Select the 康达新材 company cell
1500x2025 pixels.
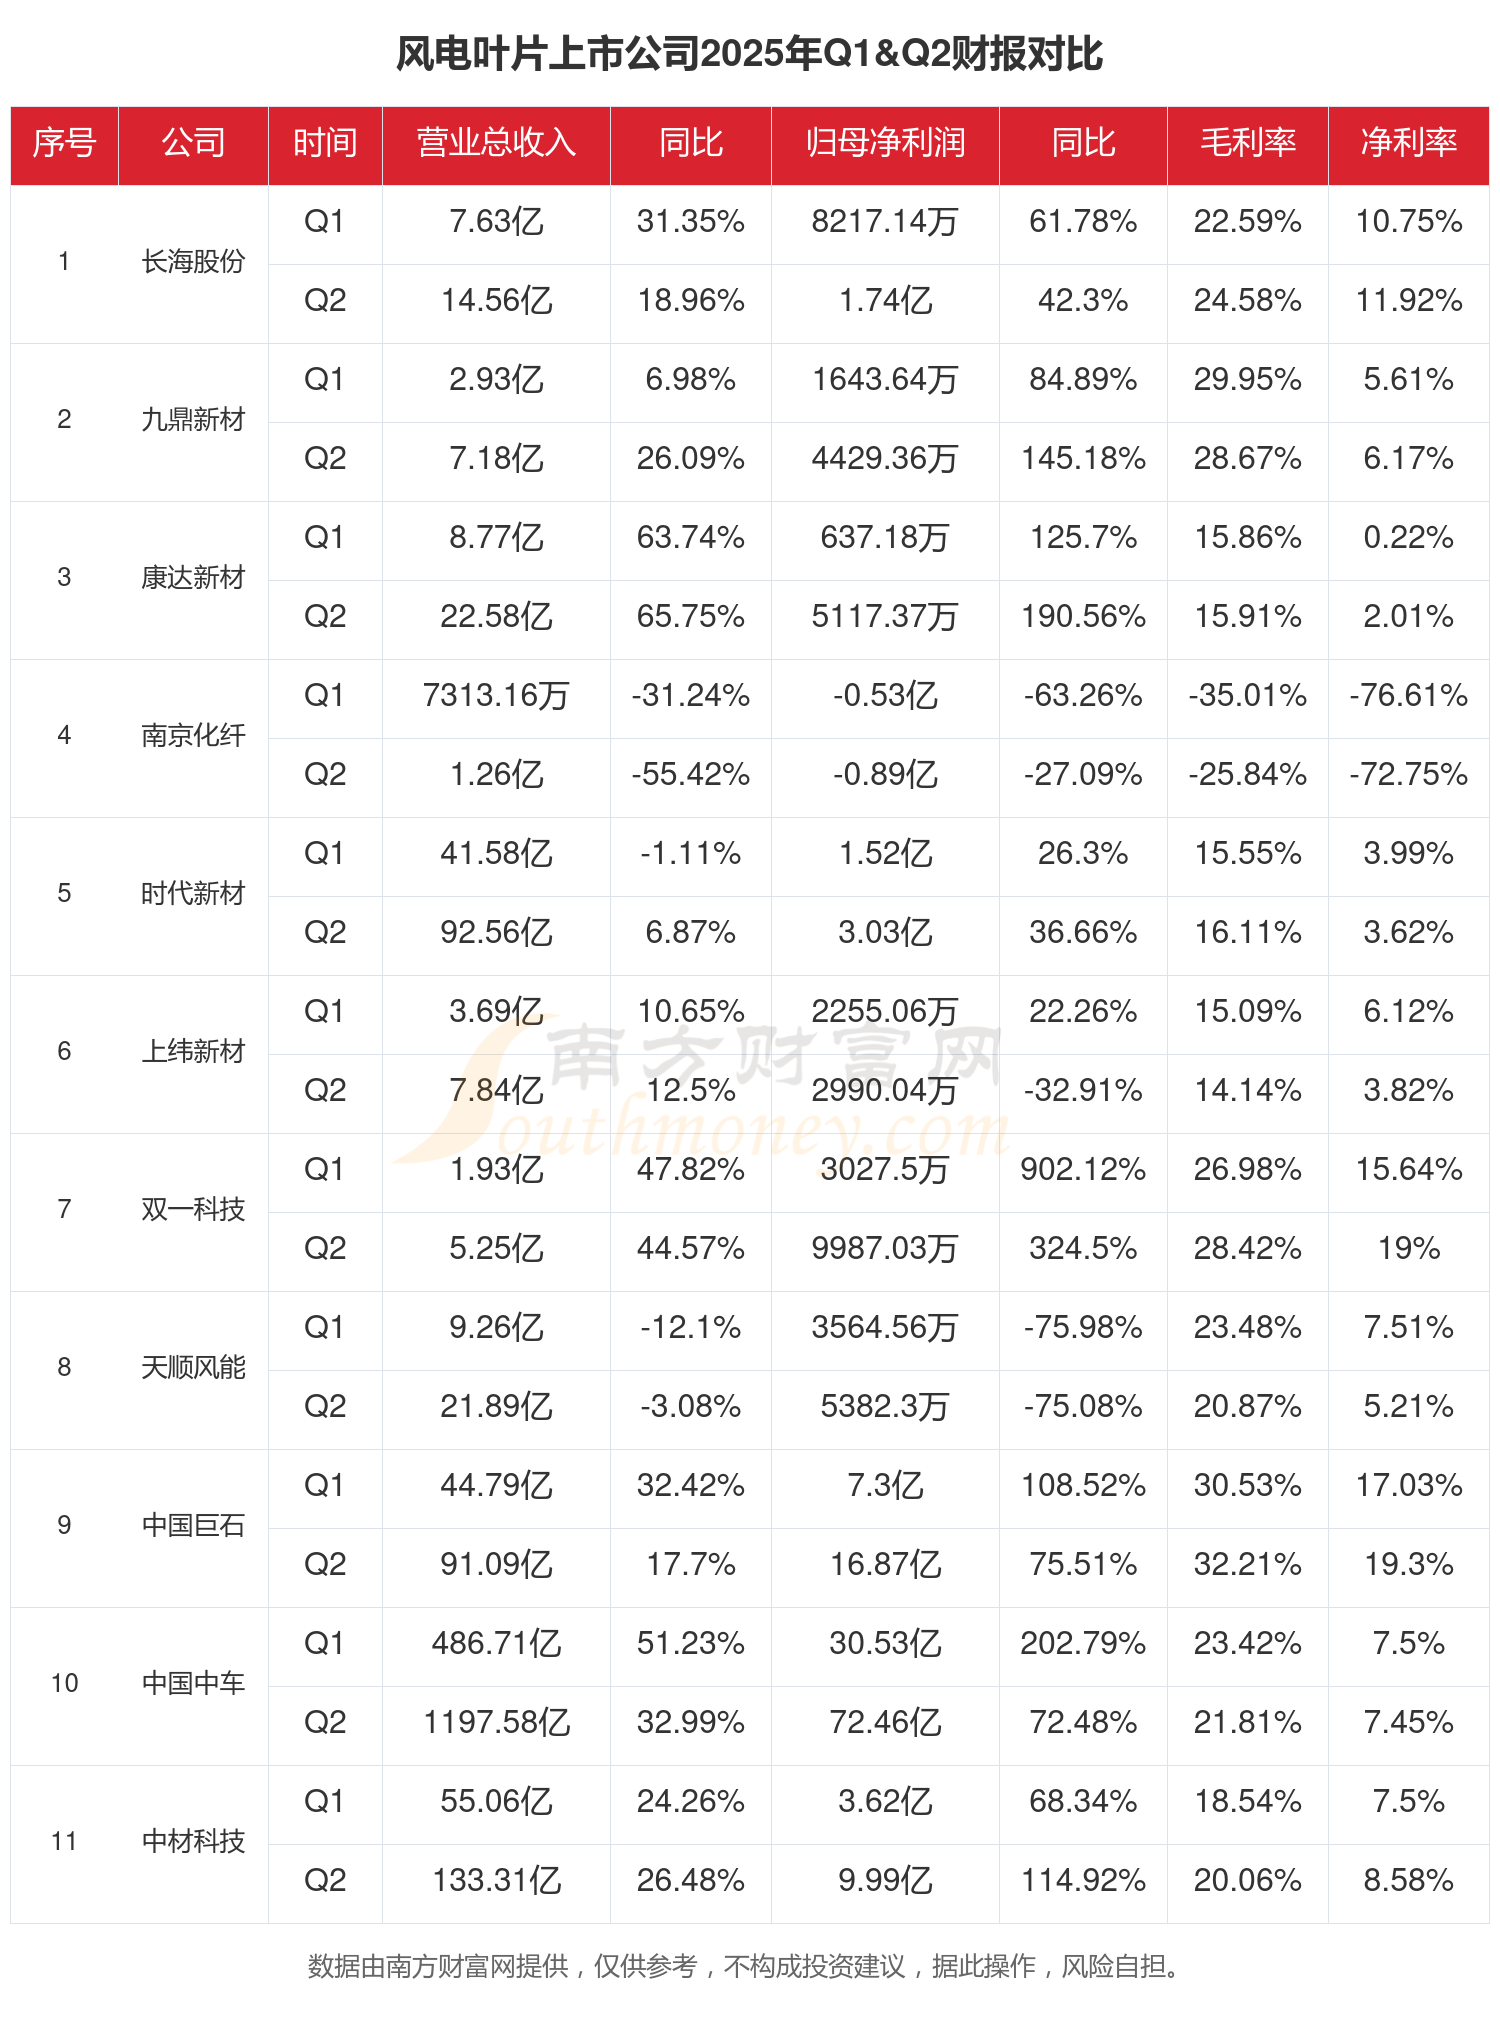pos(193,578)
